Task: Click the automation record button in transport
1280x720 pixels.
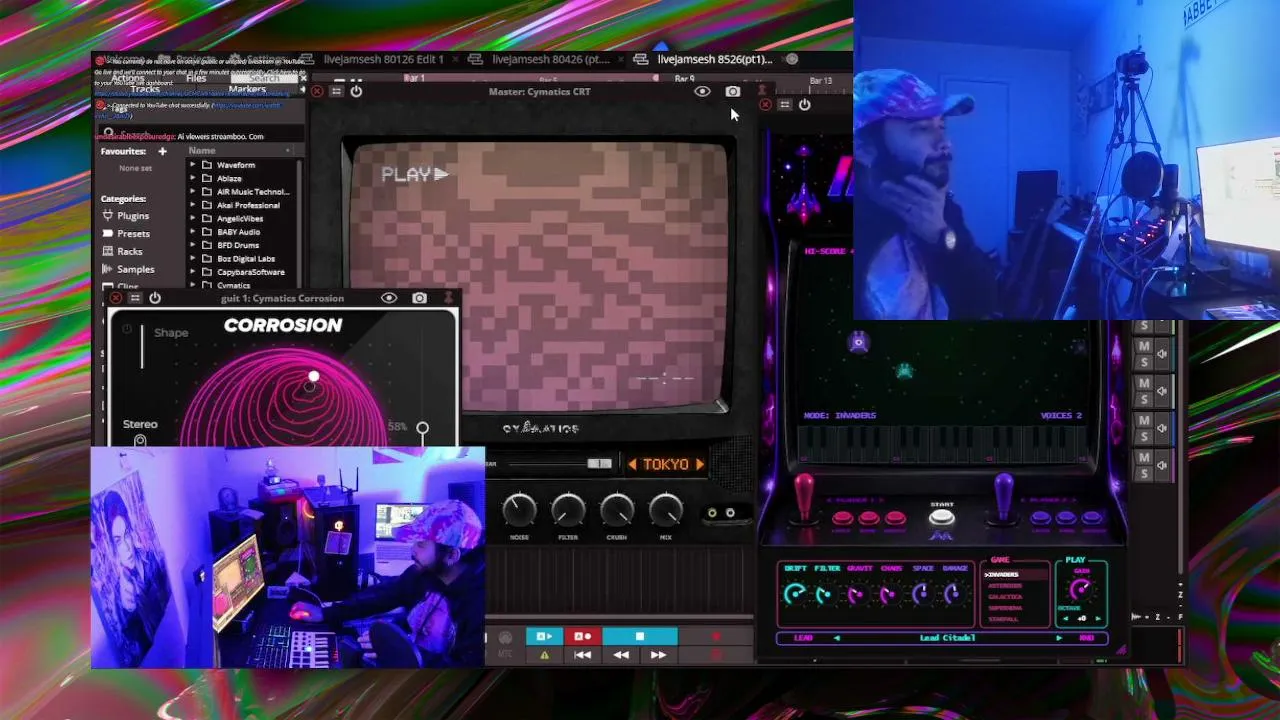Action: pos(583,636)
